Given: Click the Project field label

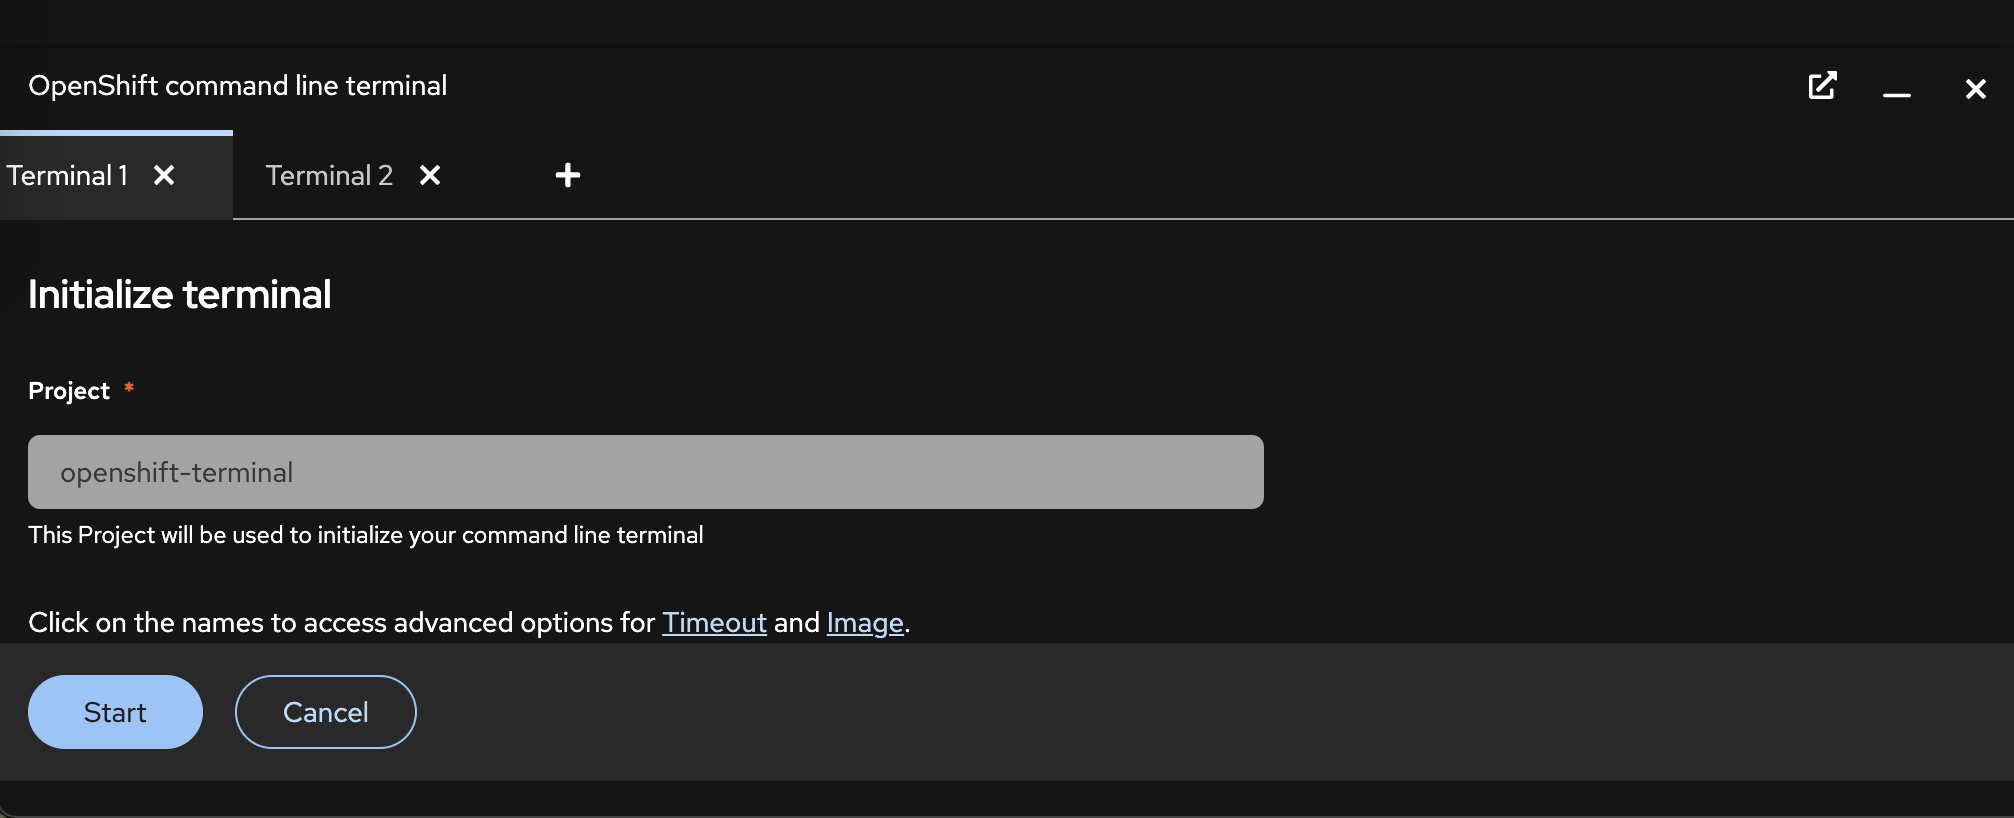Looking at the screenshot, I should click(x=69, y=391).
